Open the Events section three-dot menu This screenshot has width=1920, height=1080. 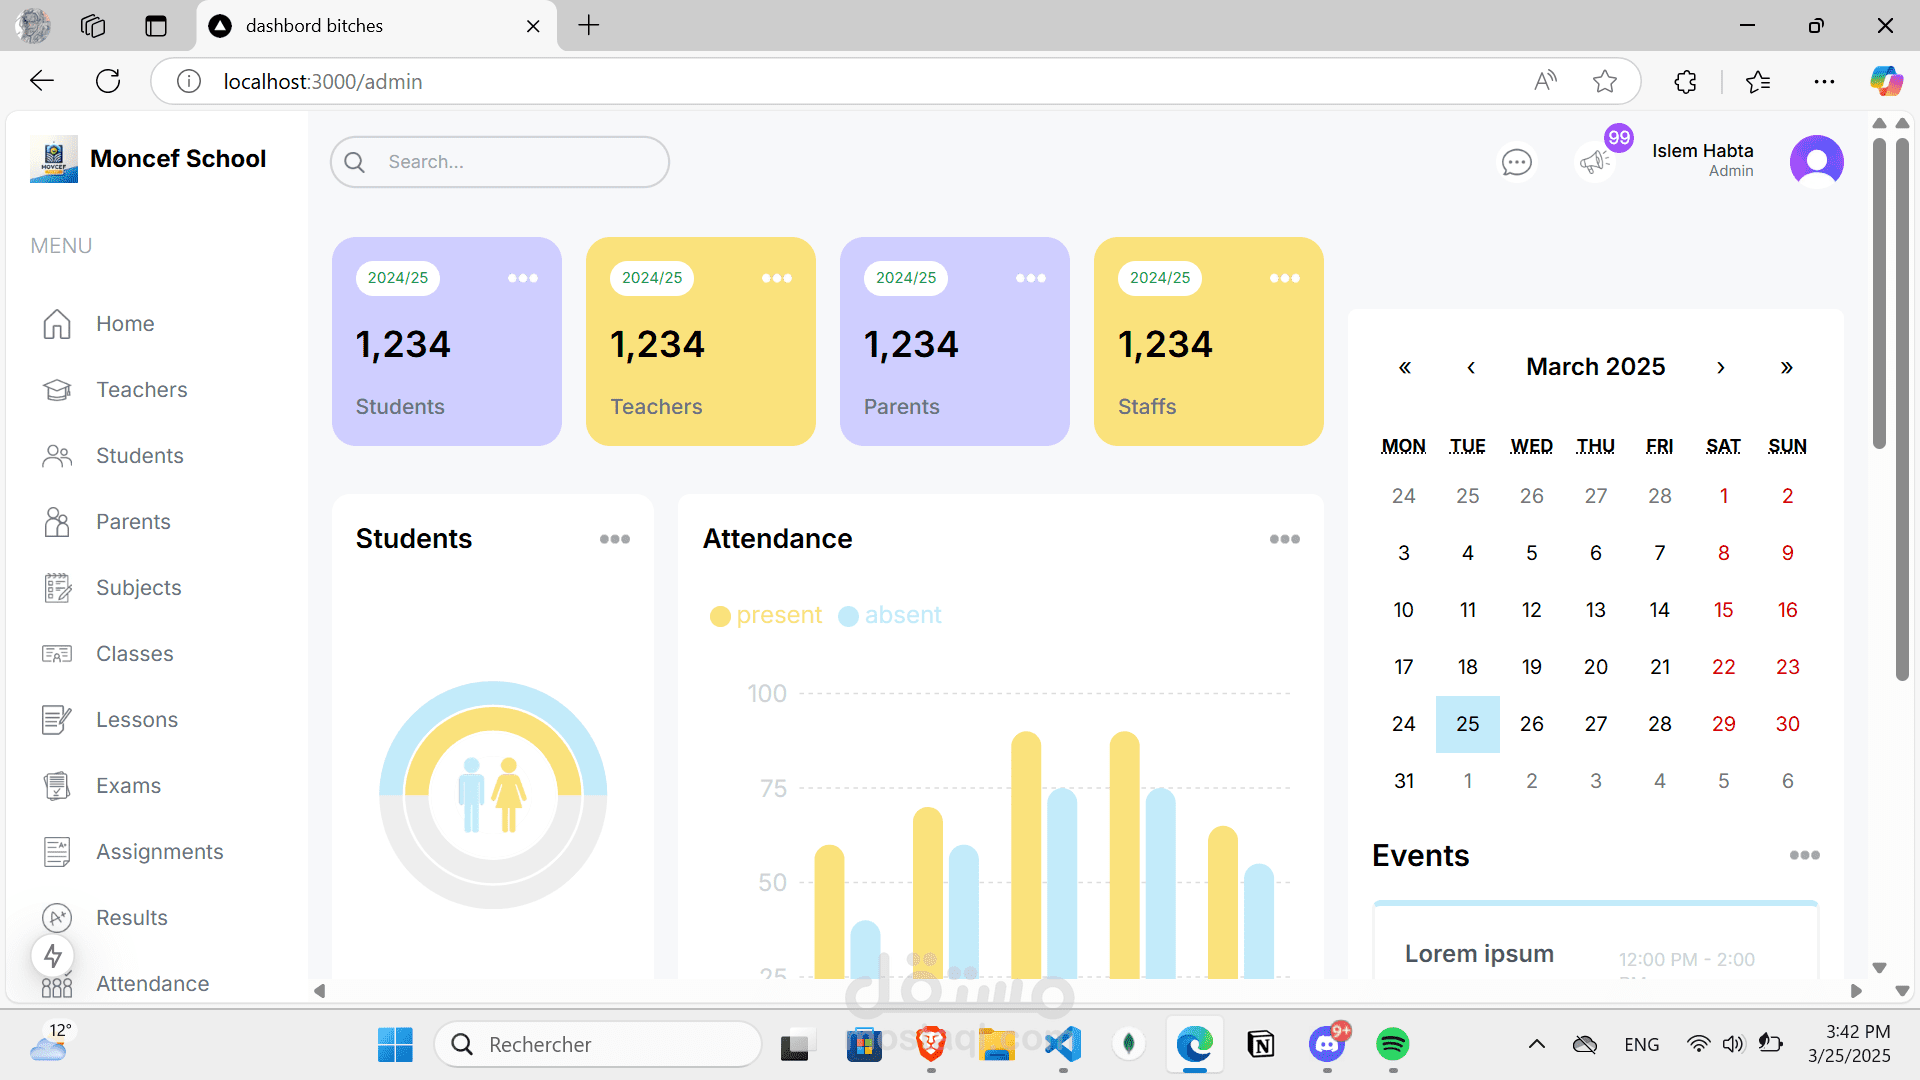click(1804, 855)
